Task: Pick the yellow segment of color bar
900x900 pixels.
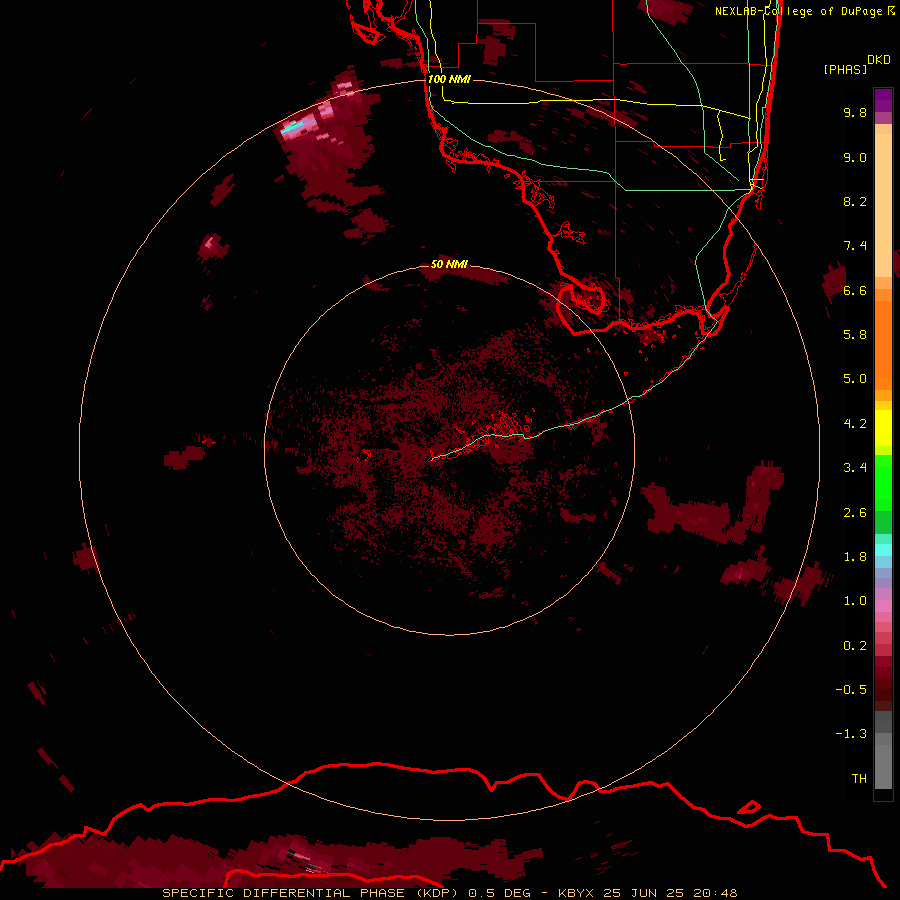Action: point(883,428)
